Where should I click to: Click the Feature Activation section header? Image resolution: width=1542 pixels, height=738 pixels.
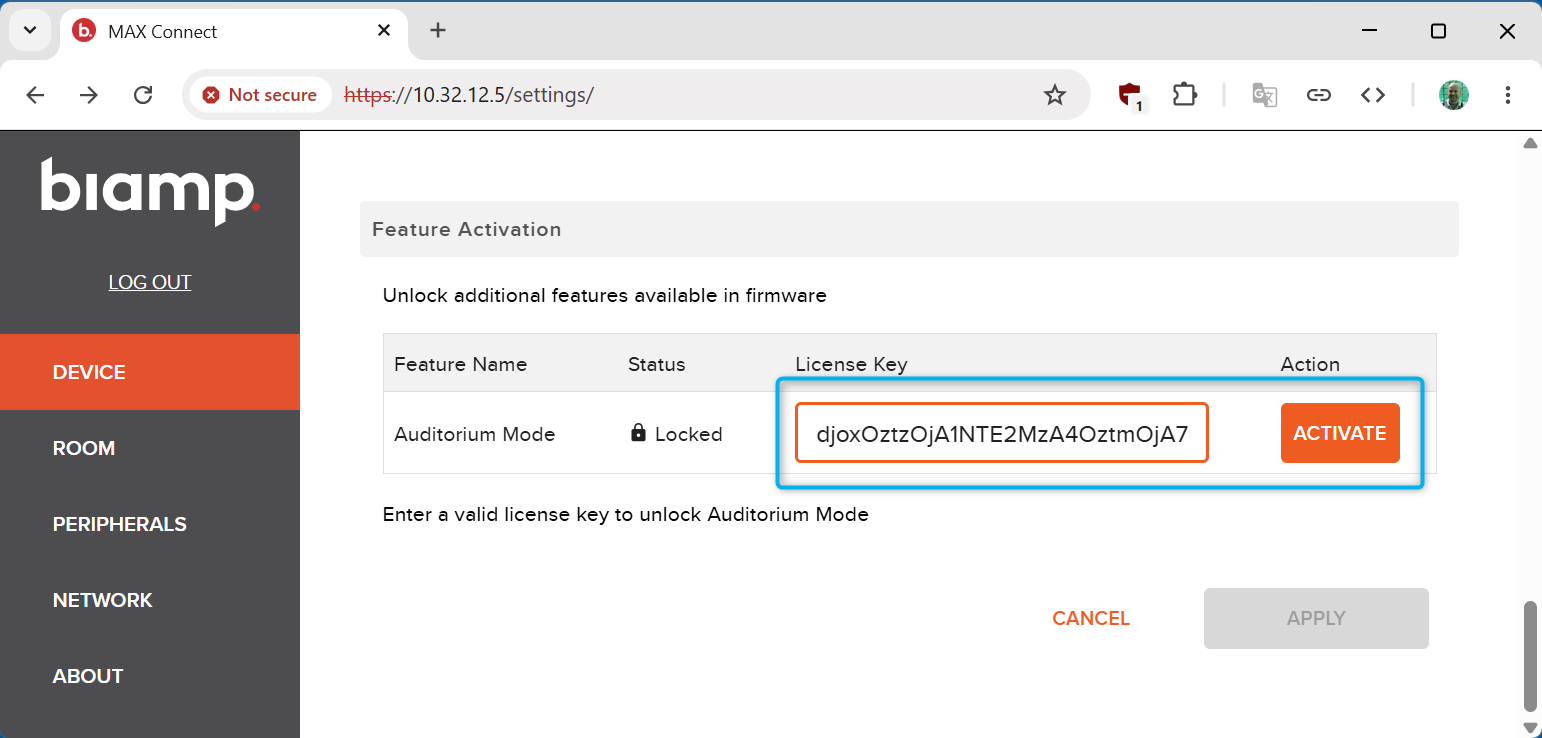[x=909, y=229]
